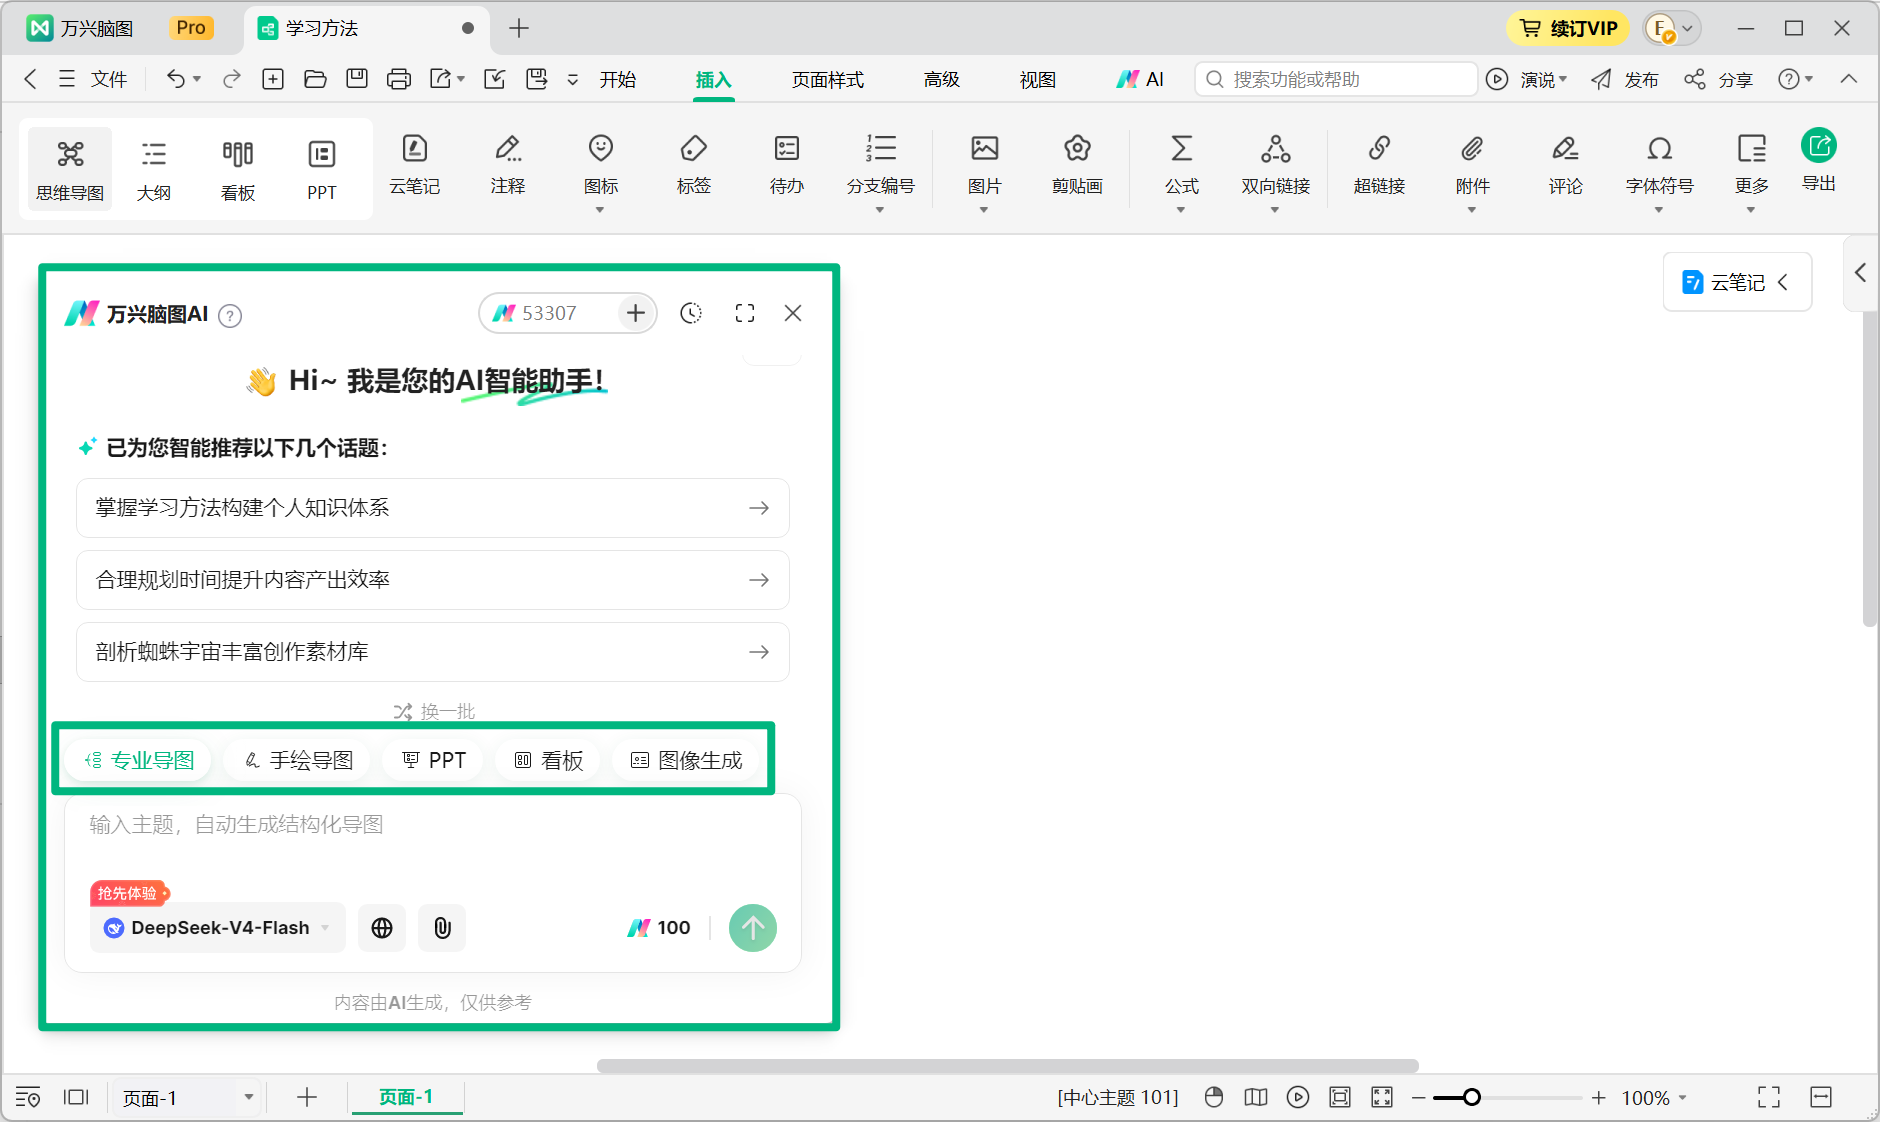The width and height of the screenshot is (1880, 1122).
Task: Select PPT generation mode in AI panel
Action: pos(434,761)
